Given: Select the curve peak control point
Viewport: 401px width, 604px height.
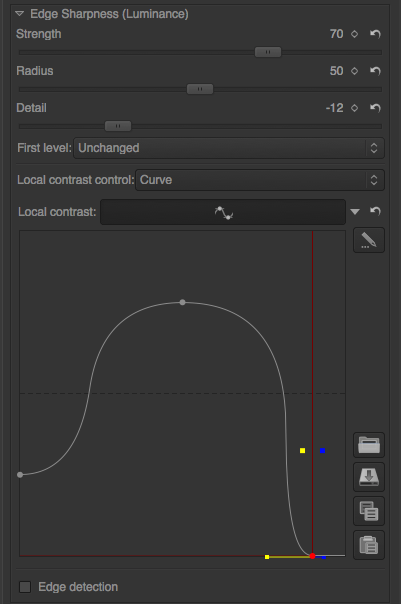Looking at the screenshot, I should point(183,302).
